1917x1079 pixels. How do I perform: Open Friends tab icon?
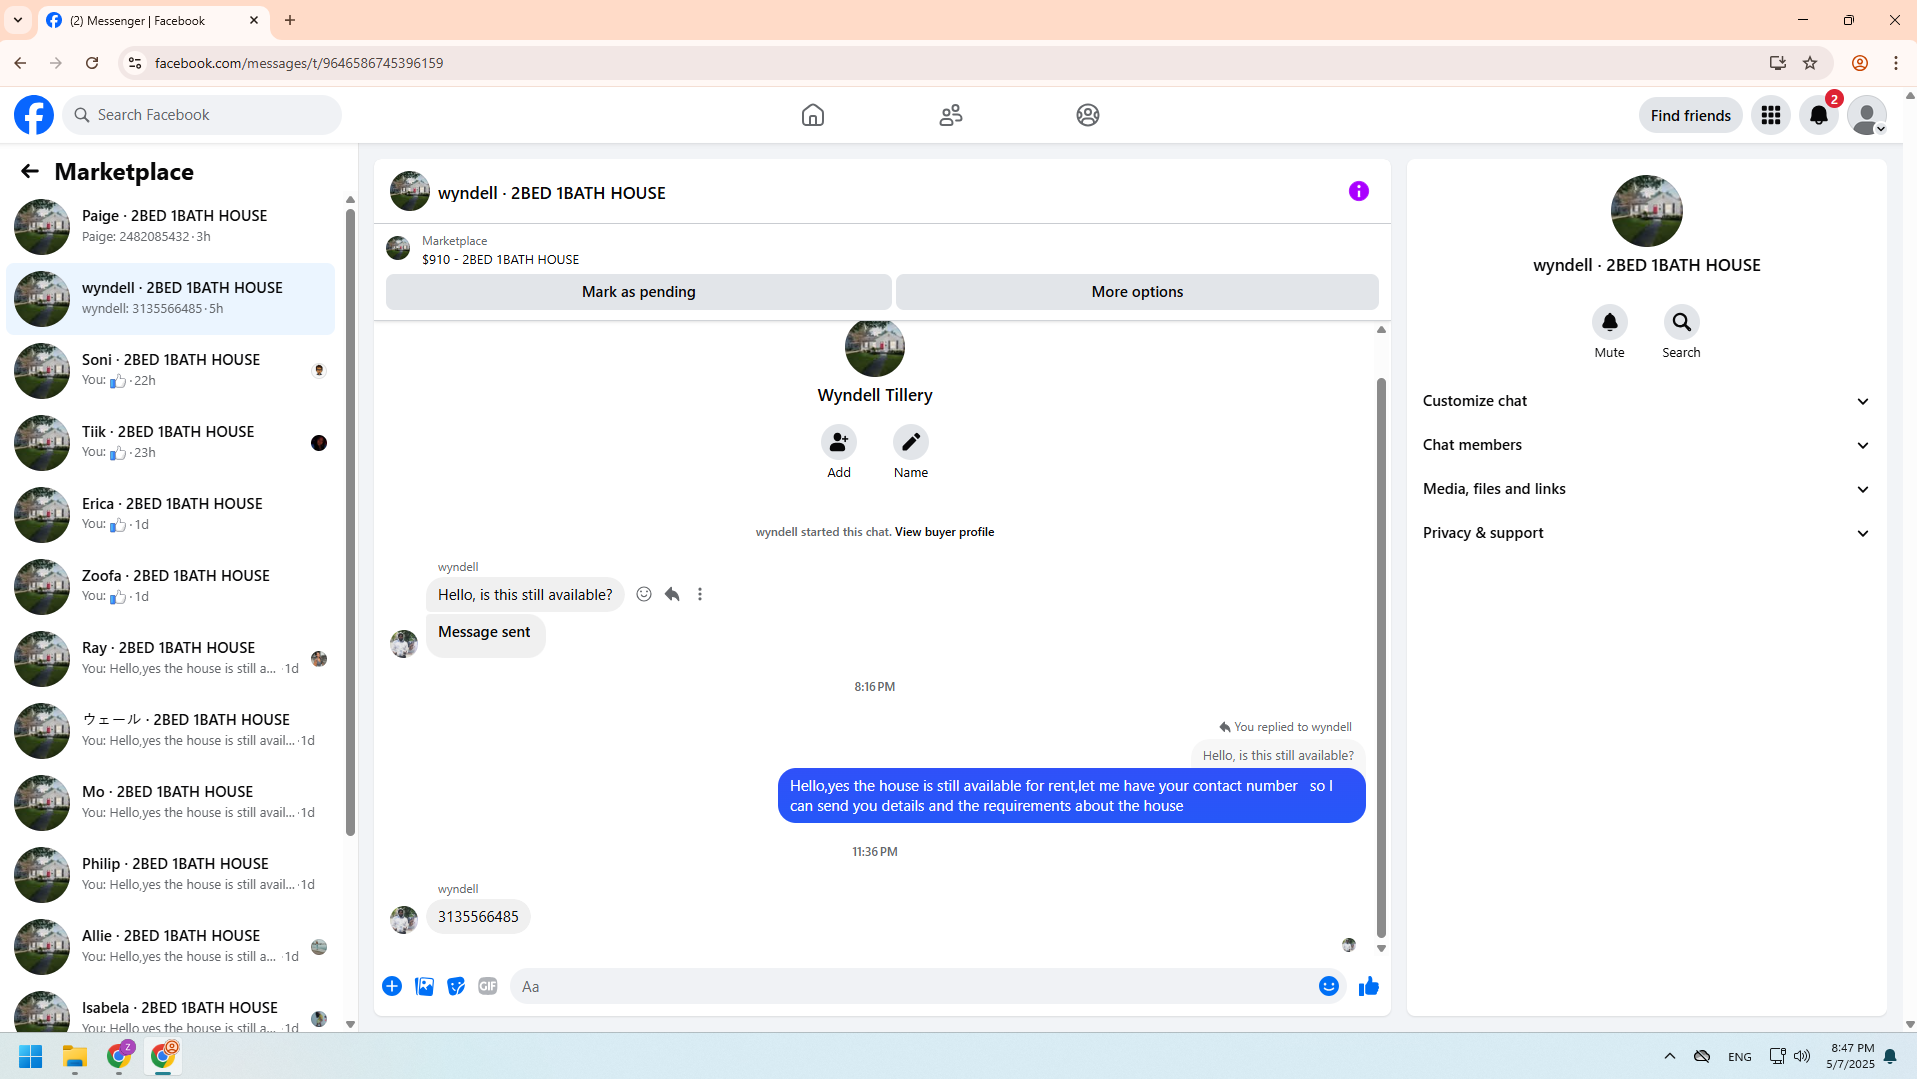(950, 115)
